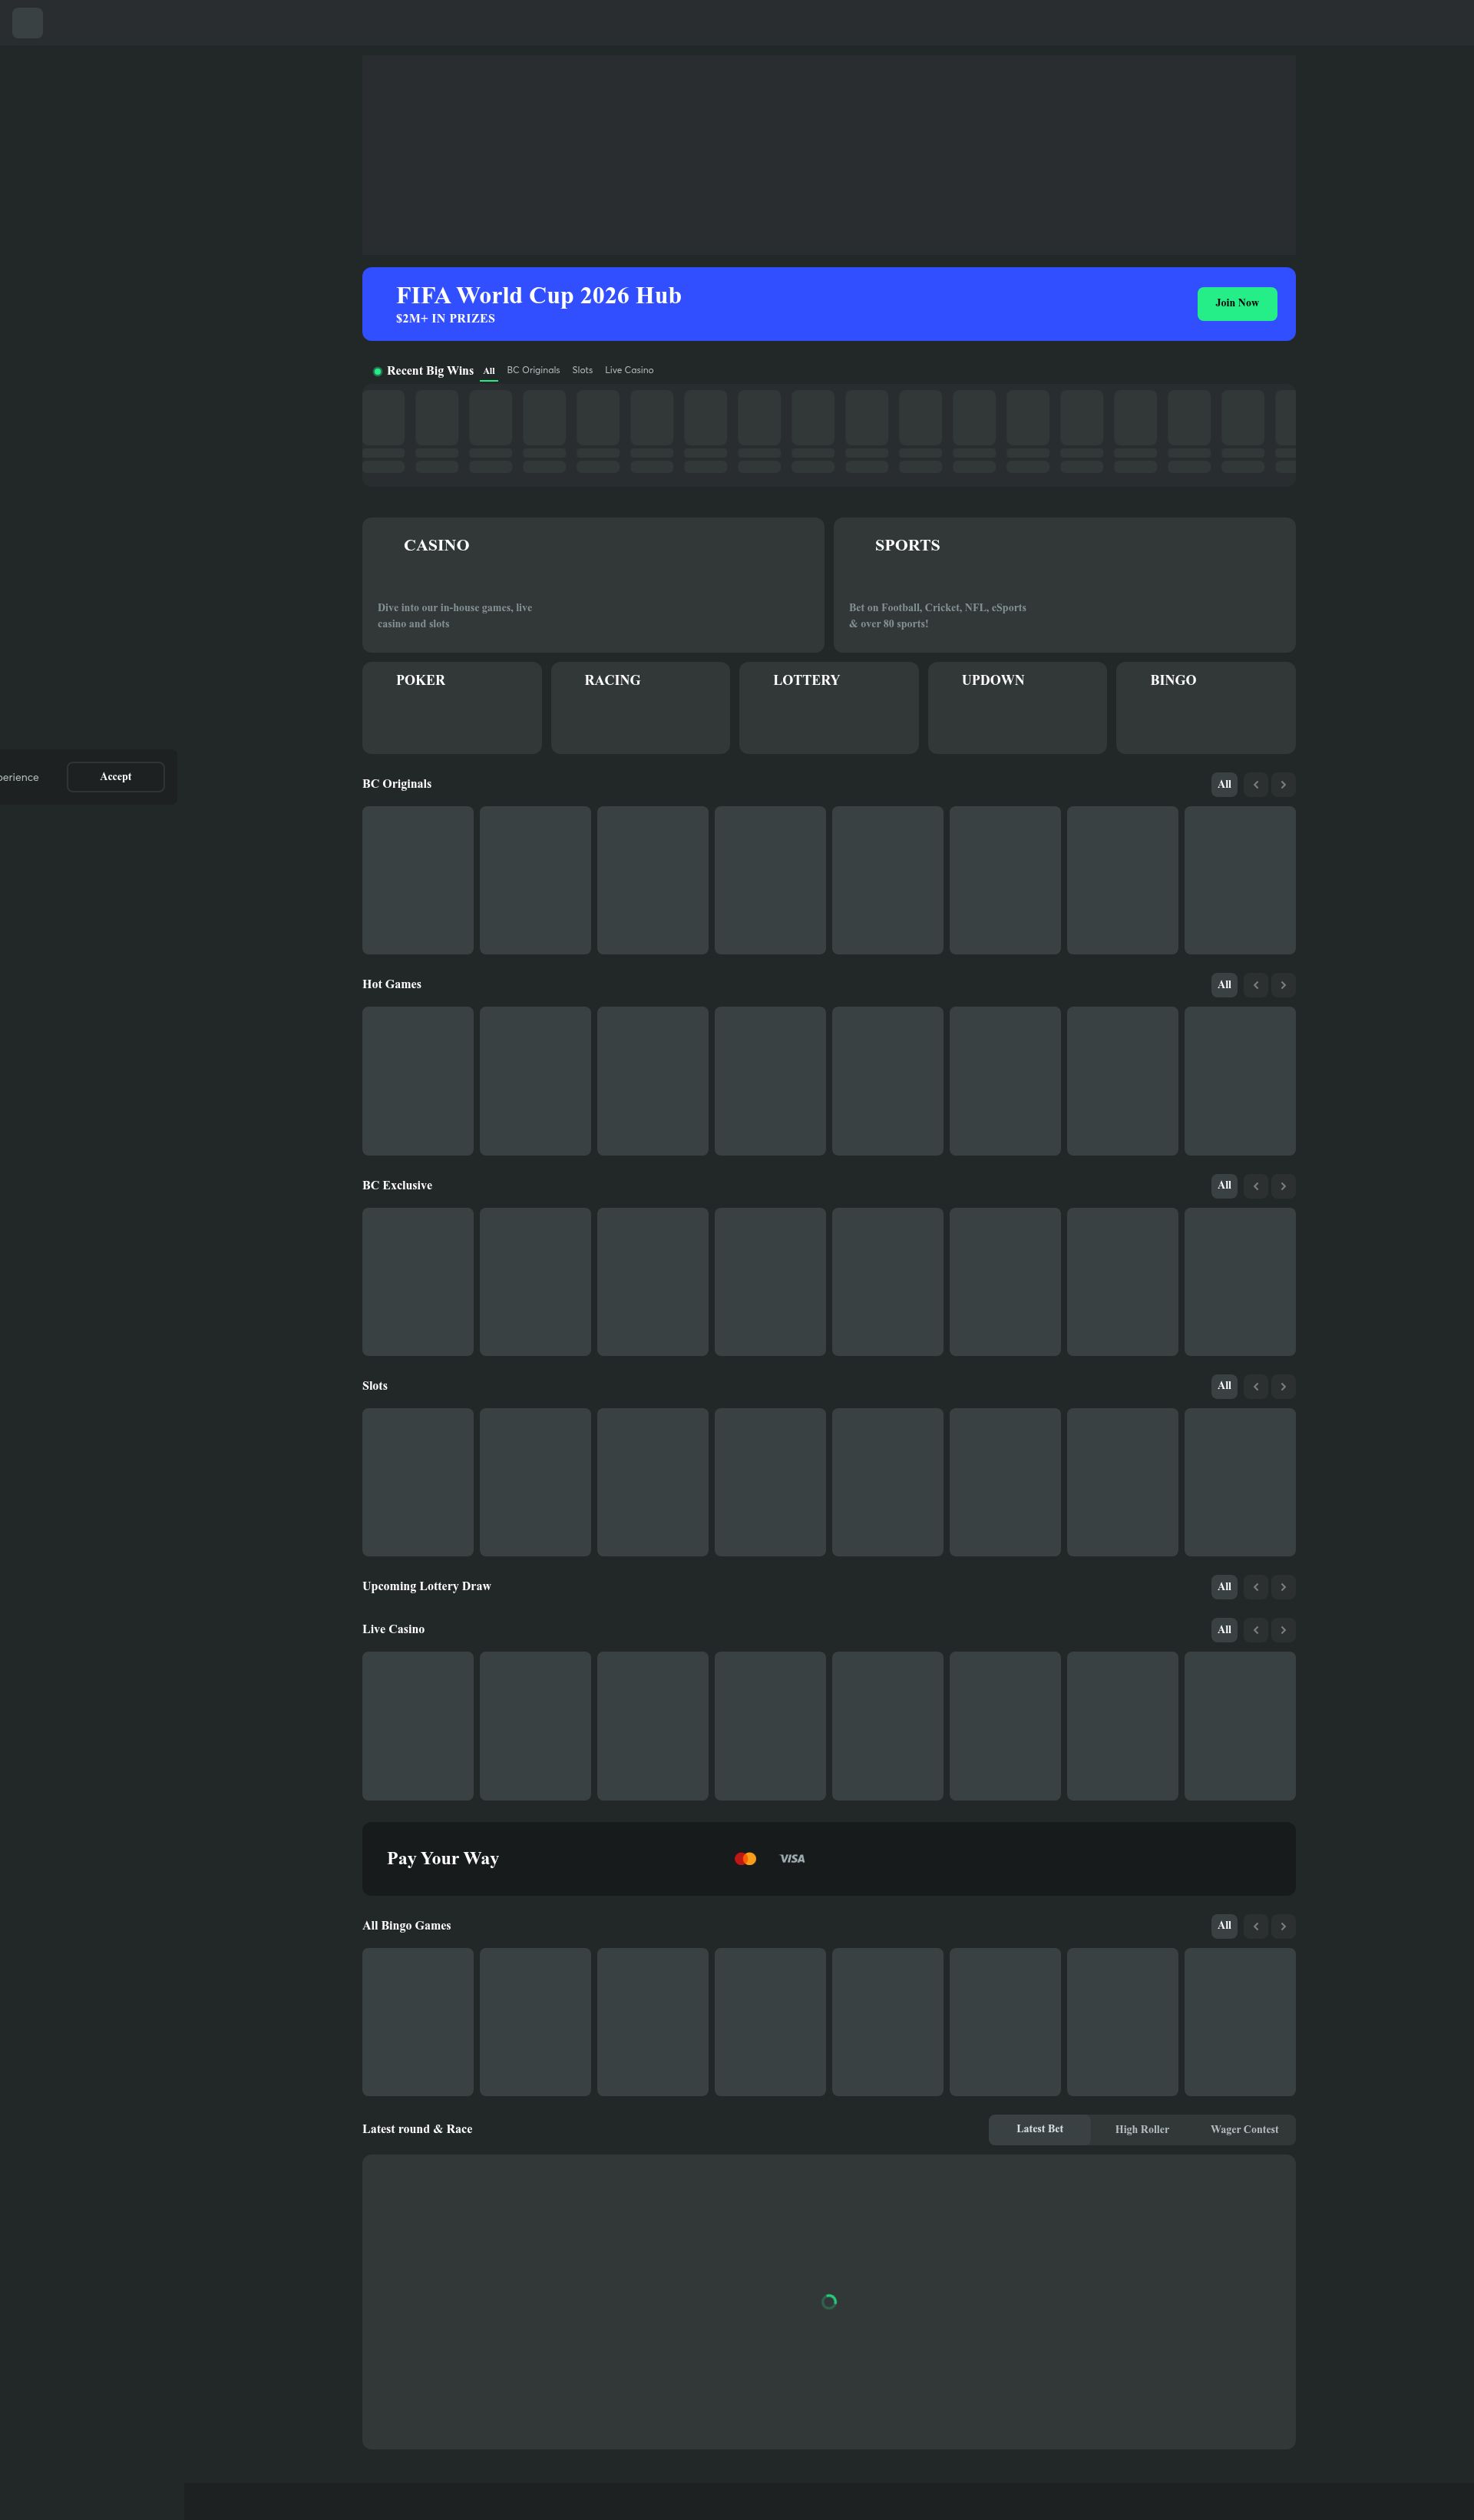Show next Live Casino section games

(1283, 1630)
